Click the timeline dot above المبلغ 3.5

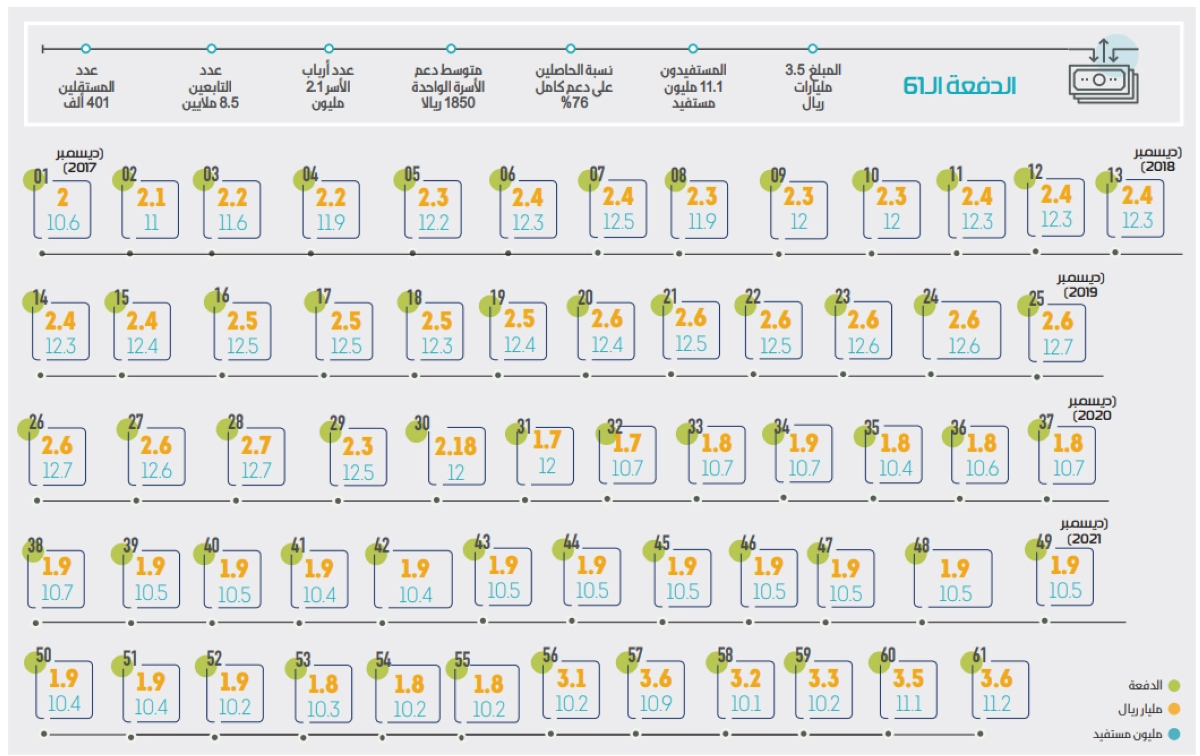click(813, 48)
